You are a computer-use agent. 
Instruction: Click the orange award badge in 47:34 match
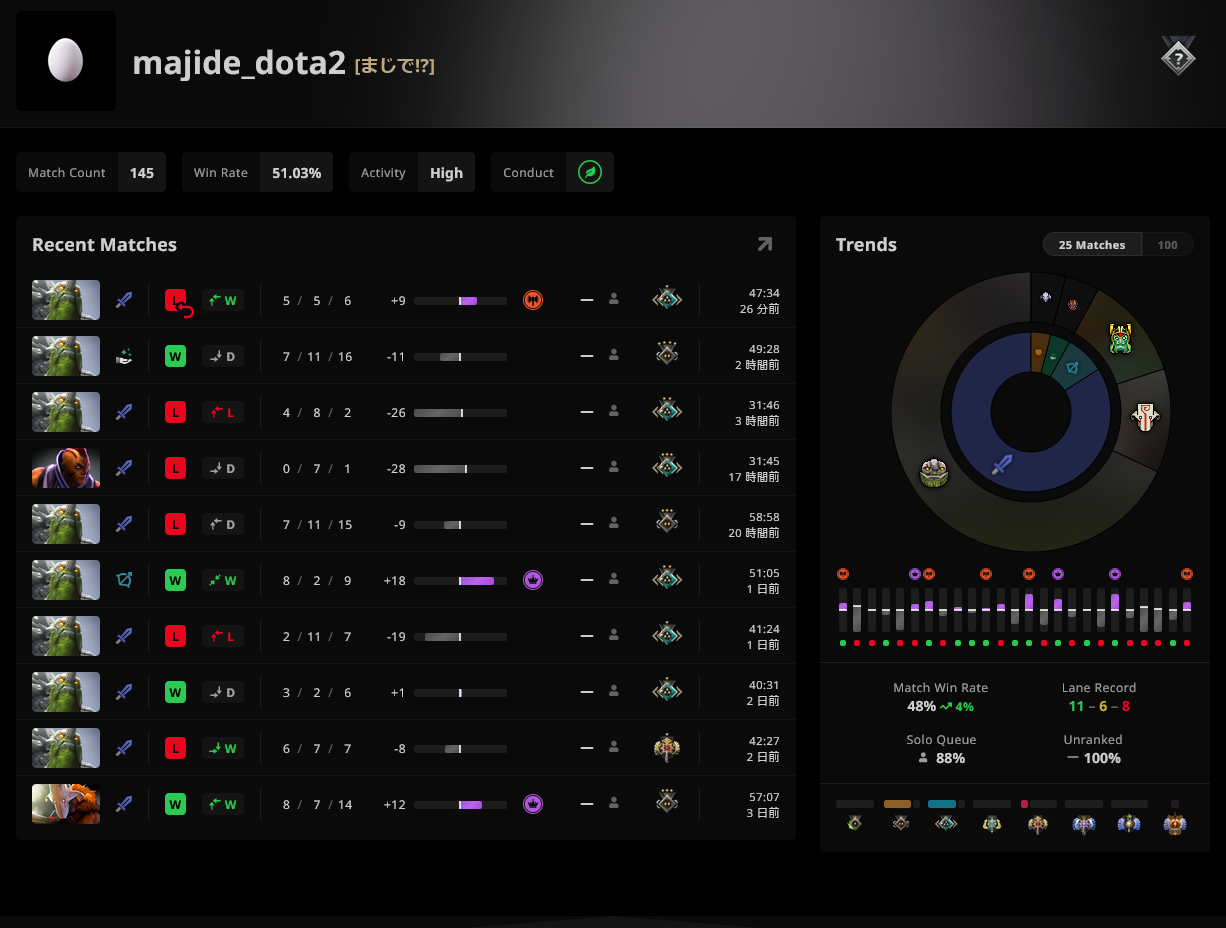(533, 300)
